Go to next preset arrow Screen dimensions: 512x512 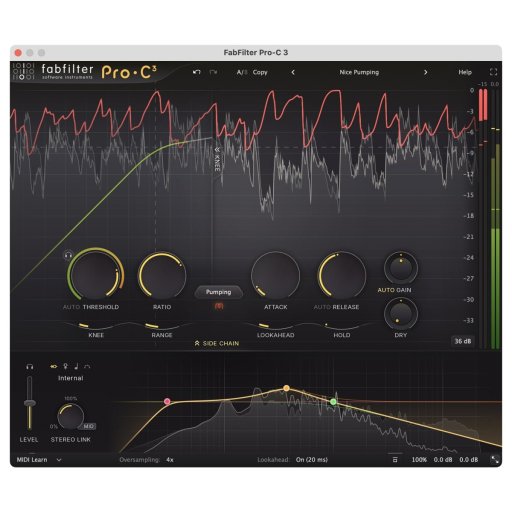click(x=425, y=72)
